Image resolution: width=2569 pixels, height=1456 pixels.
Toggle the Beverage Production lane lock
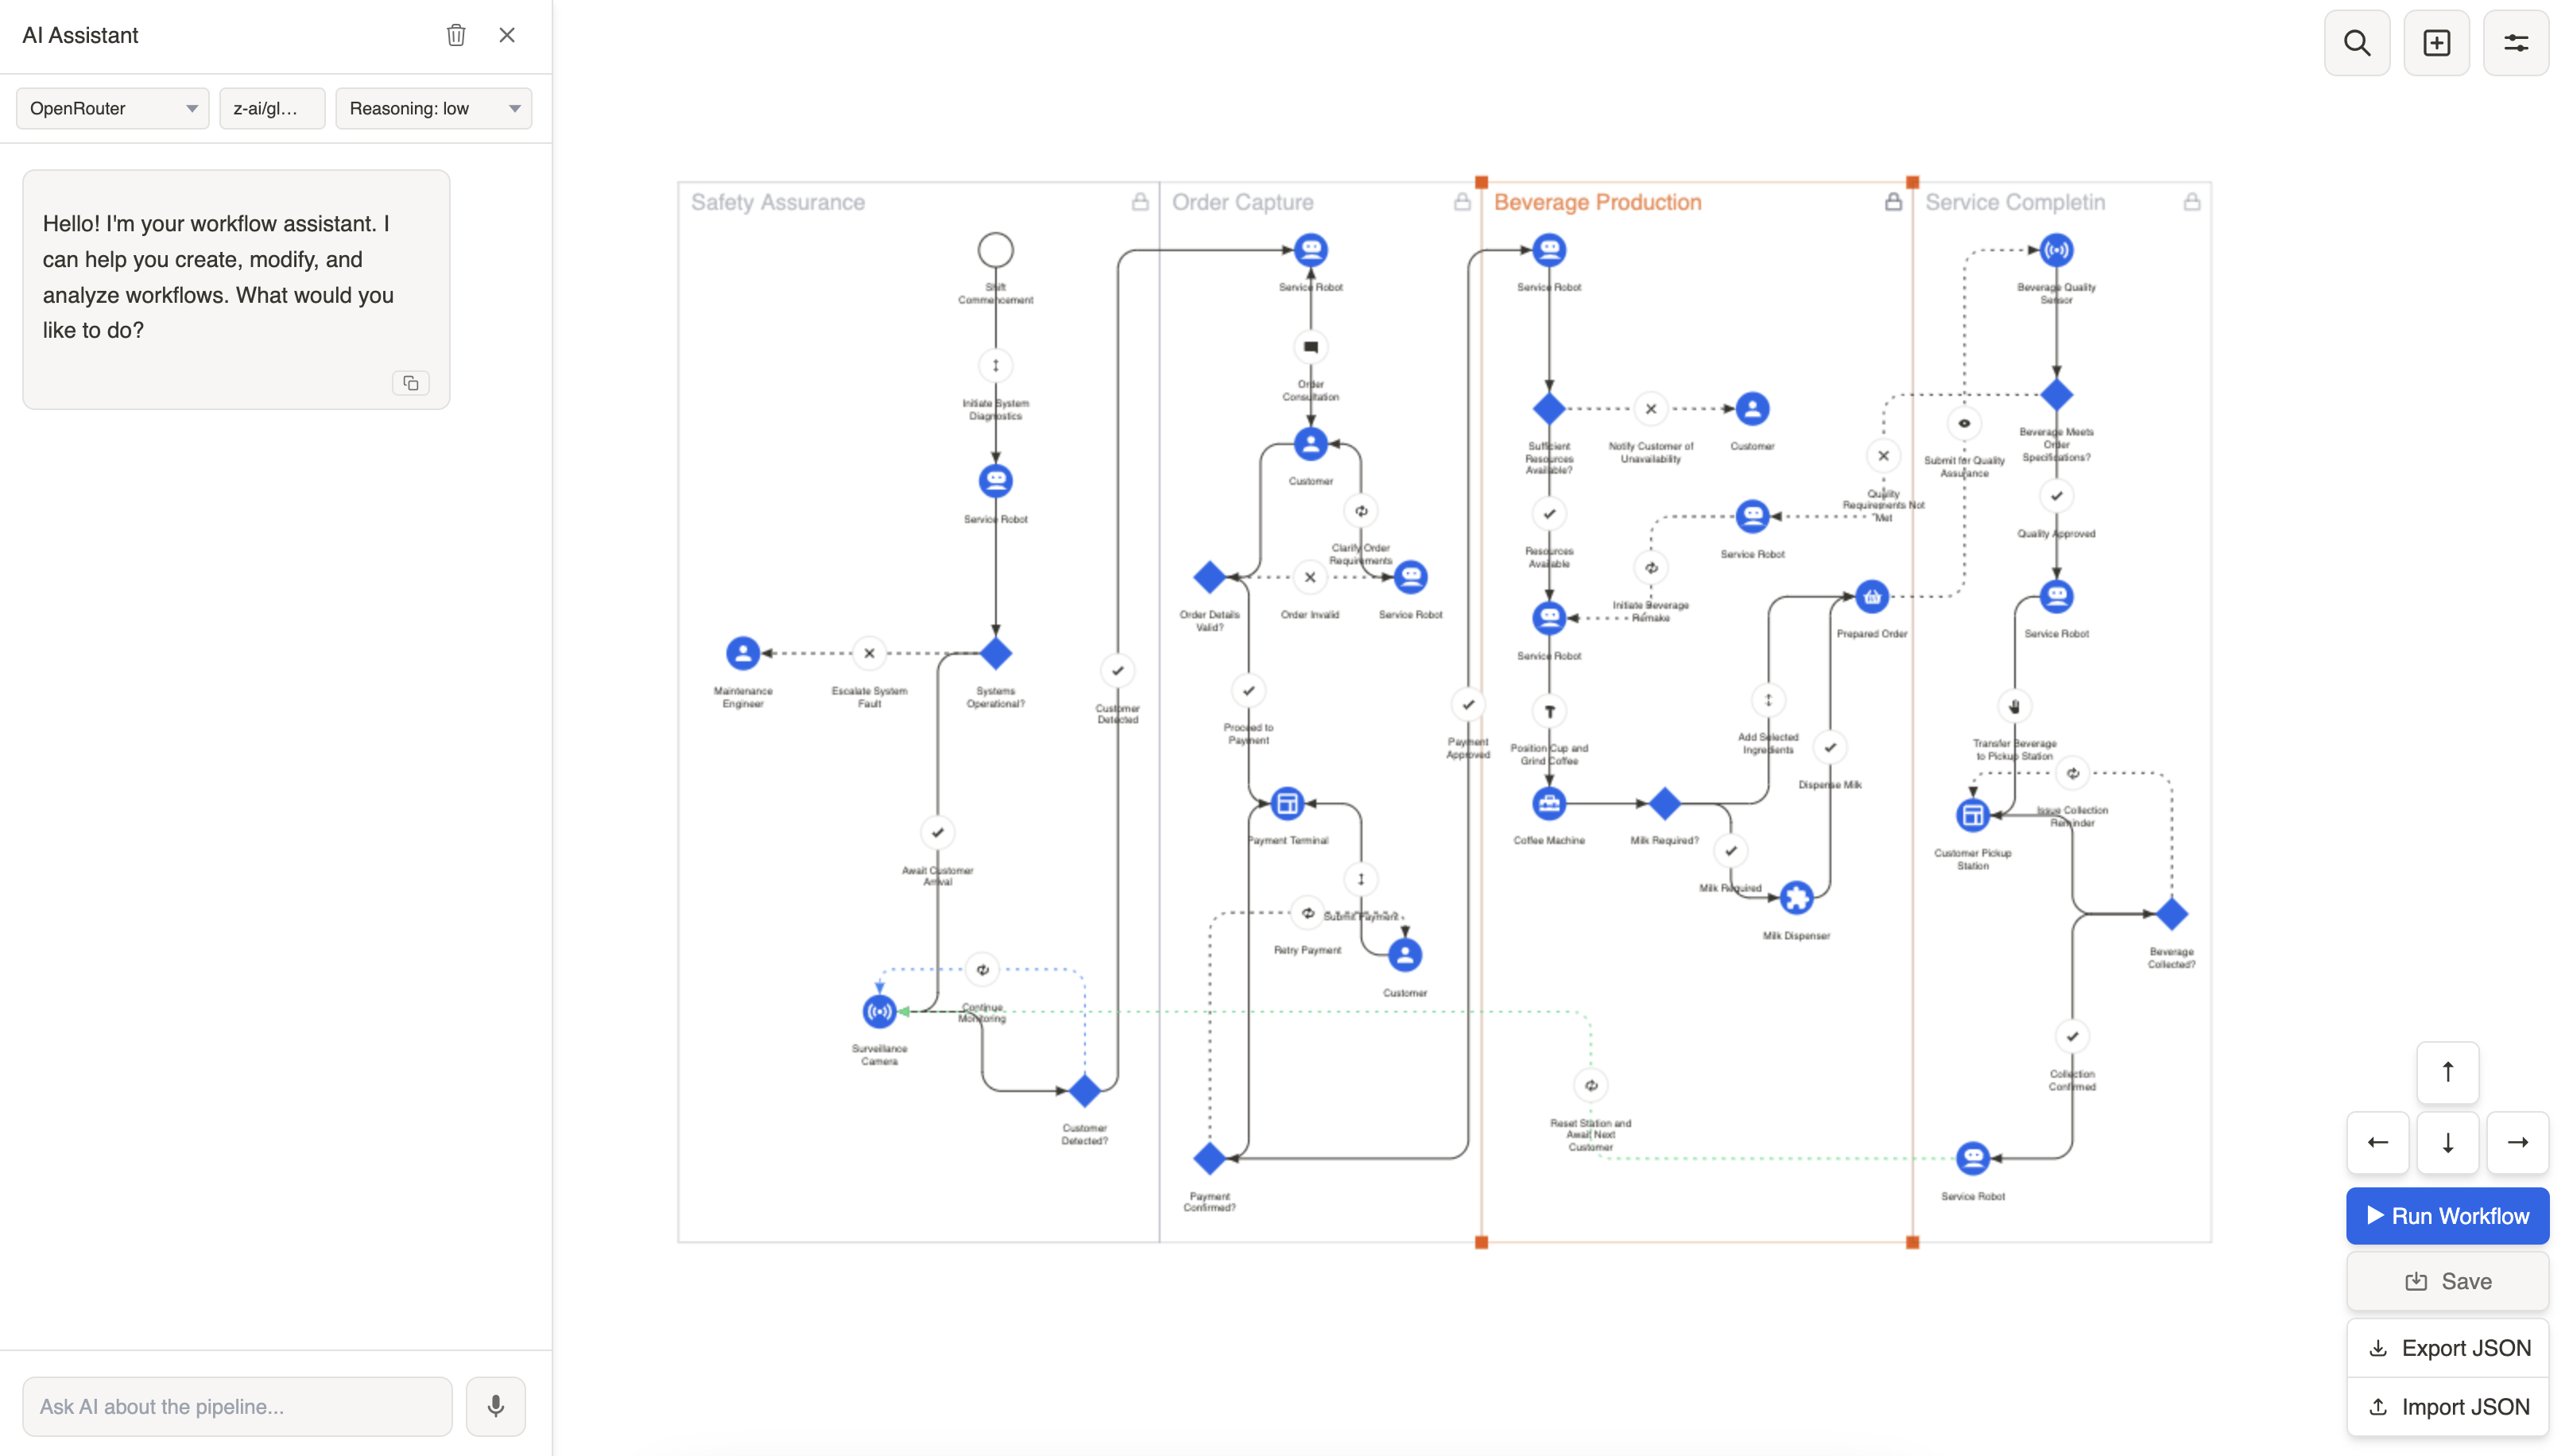pyautogui.click(x=1893, y=202)
